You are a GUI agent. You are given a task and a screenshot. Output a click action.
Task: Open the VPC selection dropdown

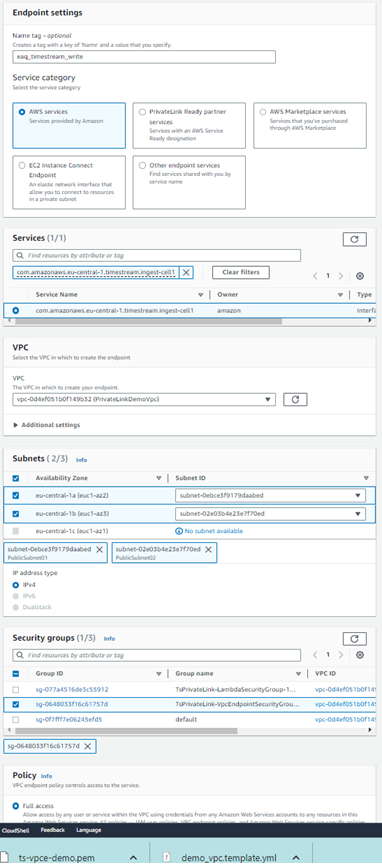click(144, 399)
